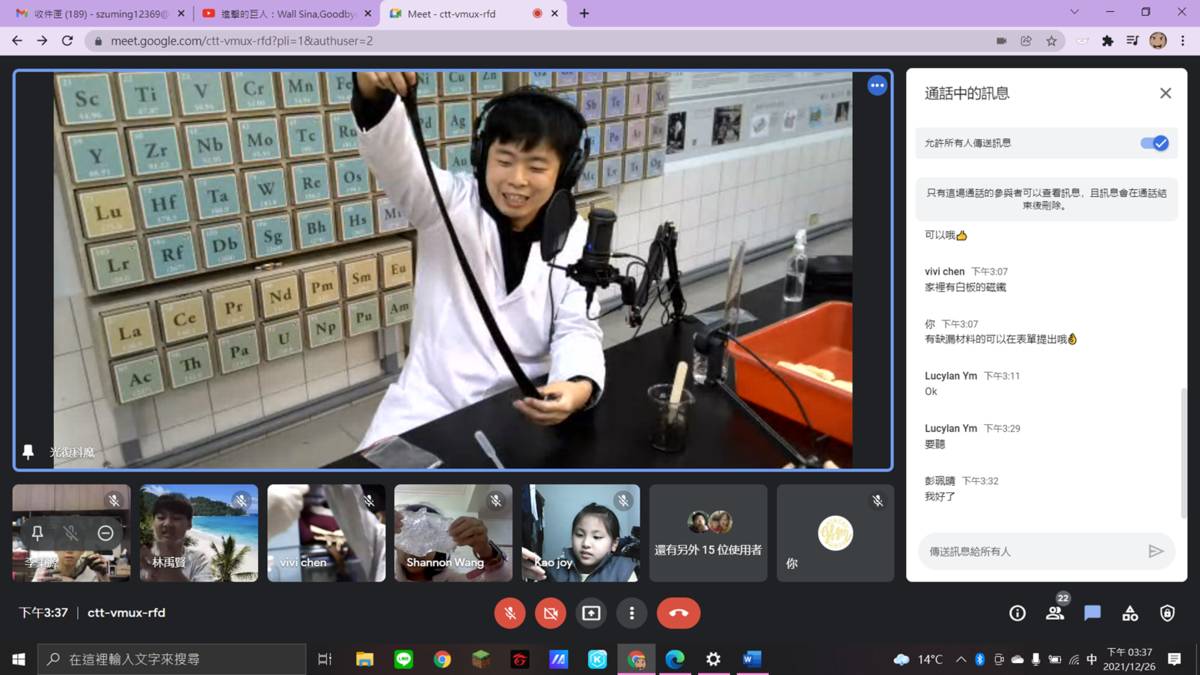Open camera permission icon in address bar
Viewport: 1200px width, 675px height.
(1001, 41)
